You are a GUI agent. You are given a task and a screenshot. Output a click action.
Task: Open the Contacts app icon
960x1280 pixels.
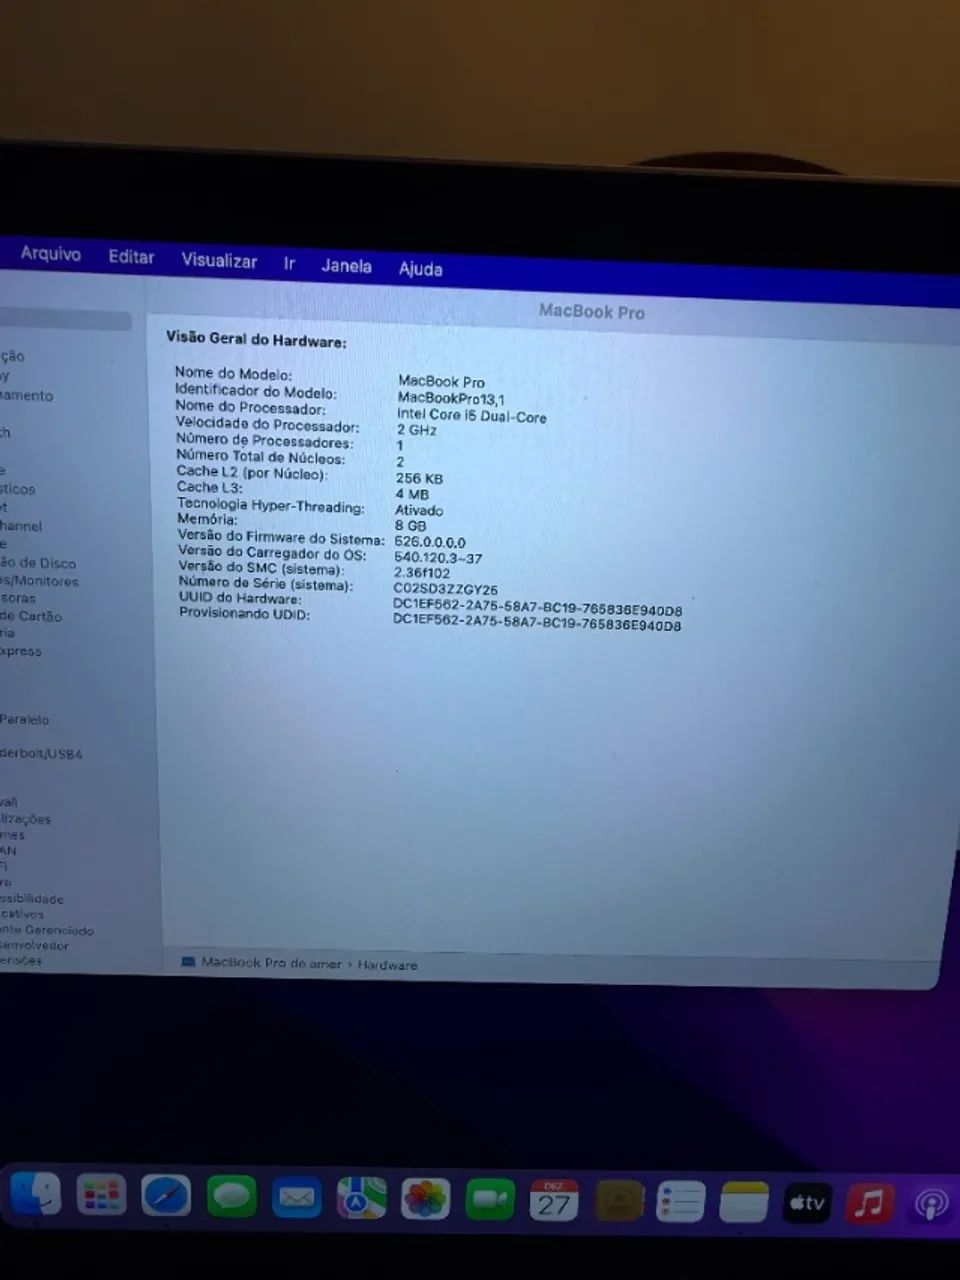619,1201
